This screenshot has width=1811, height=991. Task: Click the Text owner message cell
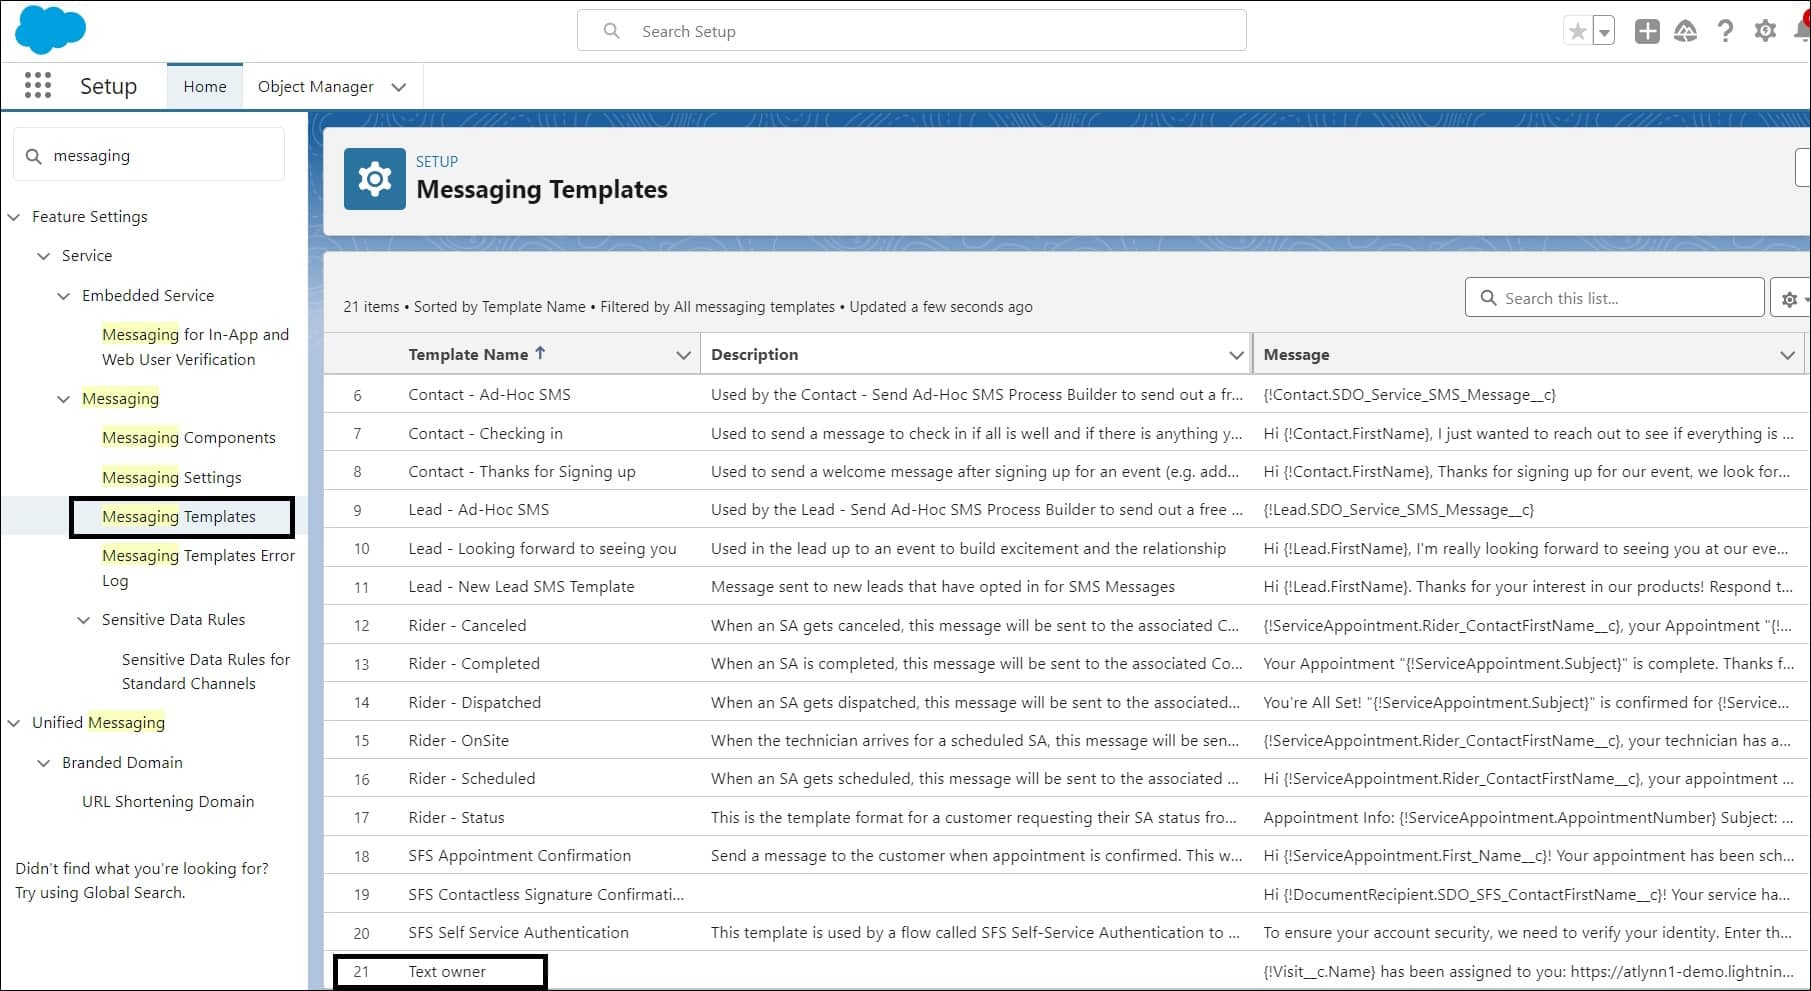click(x=1528, y=972)
